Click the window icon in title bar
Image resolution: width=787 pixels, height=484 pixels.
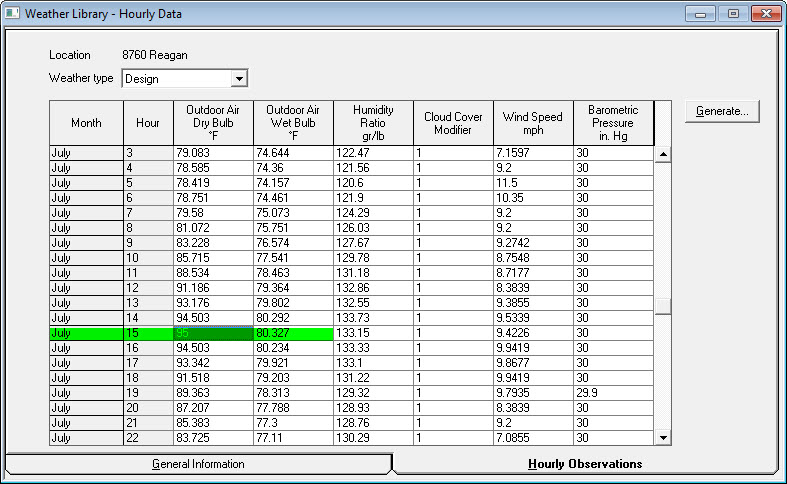13,13
